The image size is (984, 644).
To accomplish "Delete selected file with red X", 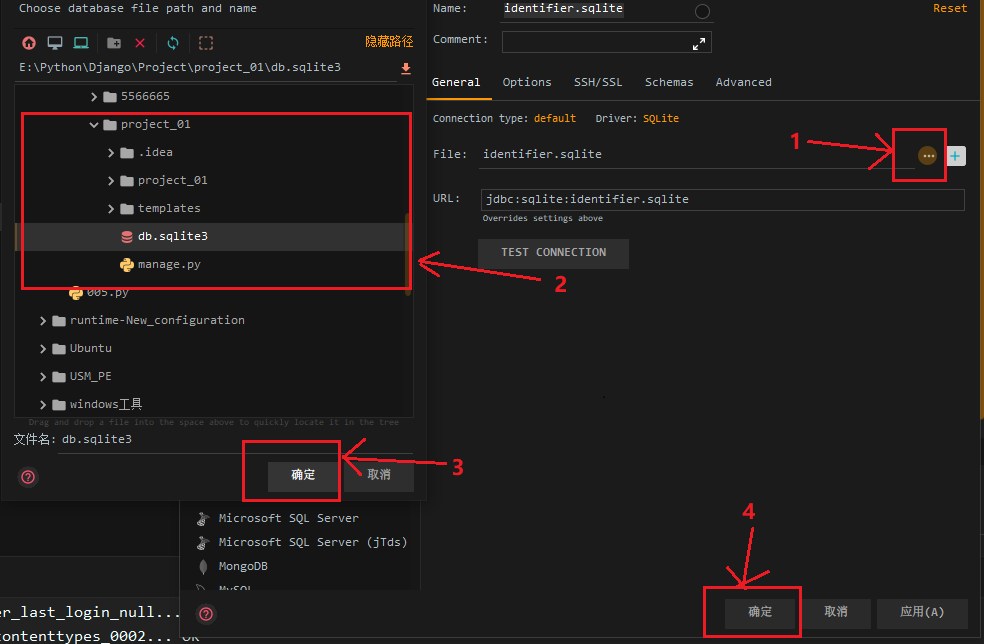I will point(140,43).
